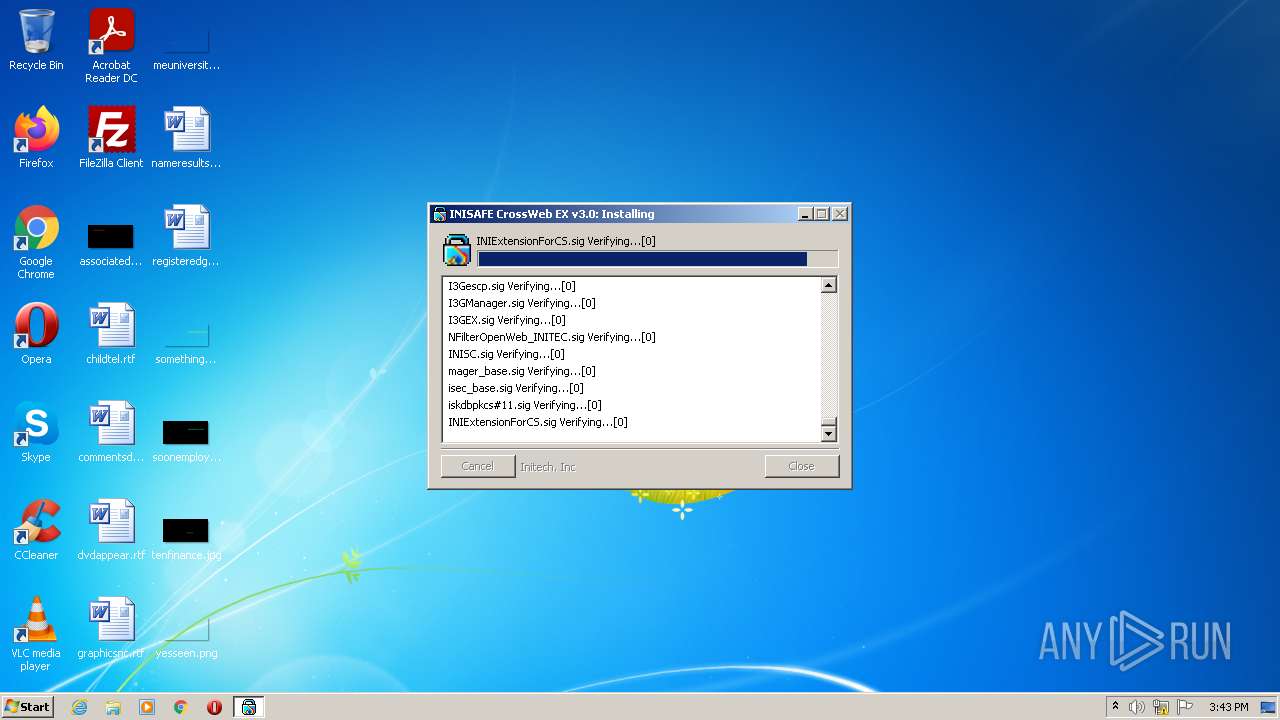Click the Initech, Inc label
1280x720 pixels.
click(x=548, y=467)
